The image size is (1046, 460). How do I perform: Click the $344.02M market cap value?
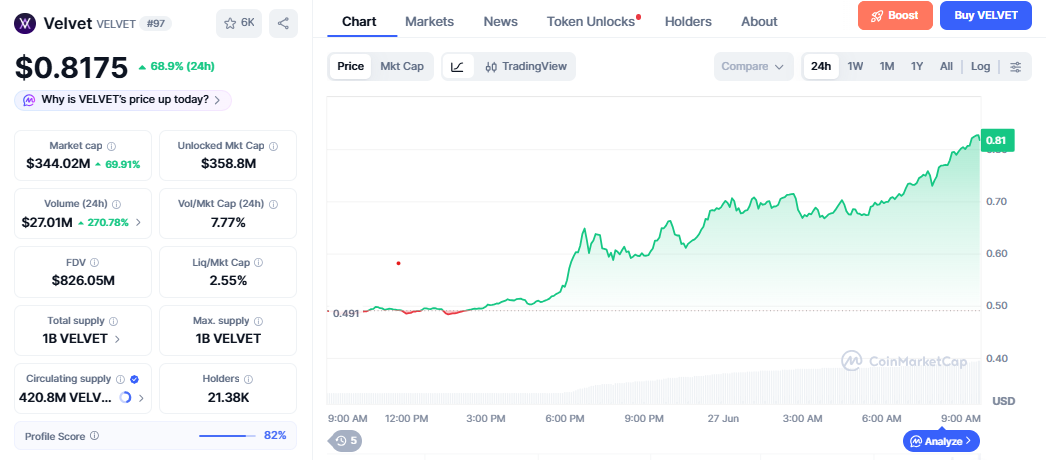coord(58,164)
